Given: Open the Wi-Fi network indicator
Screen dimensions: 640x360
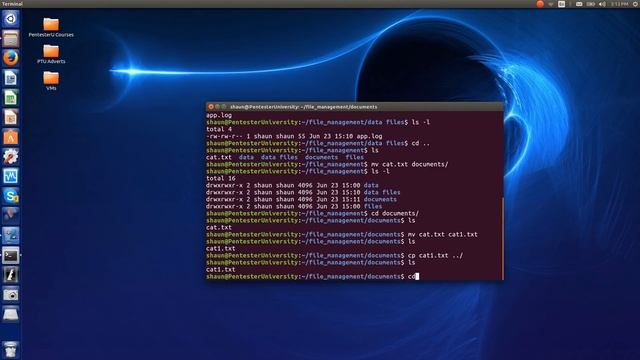Looking at the screenshot, I should click(x=551, y=4).
